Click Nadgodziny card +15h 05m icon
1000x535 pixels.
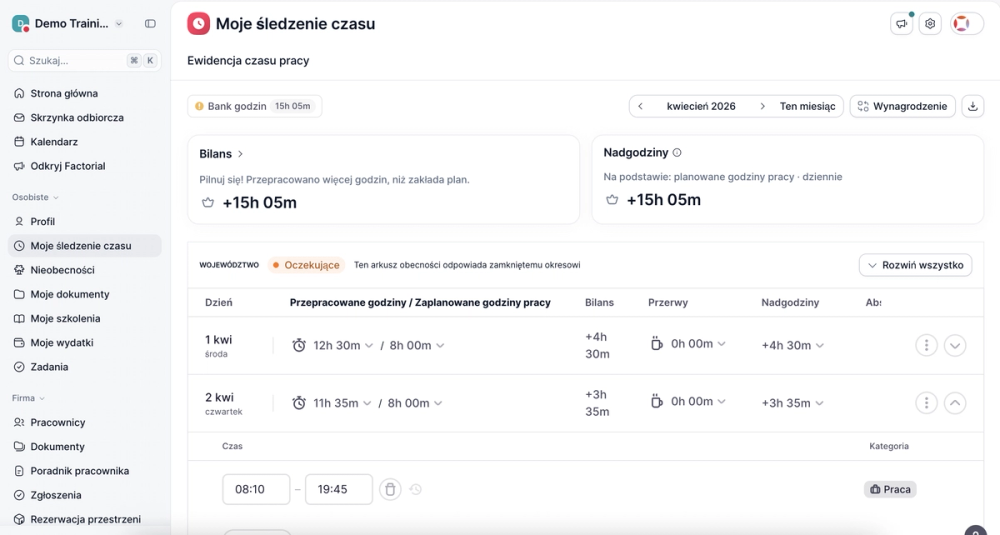612,200
